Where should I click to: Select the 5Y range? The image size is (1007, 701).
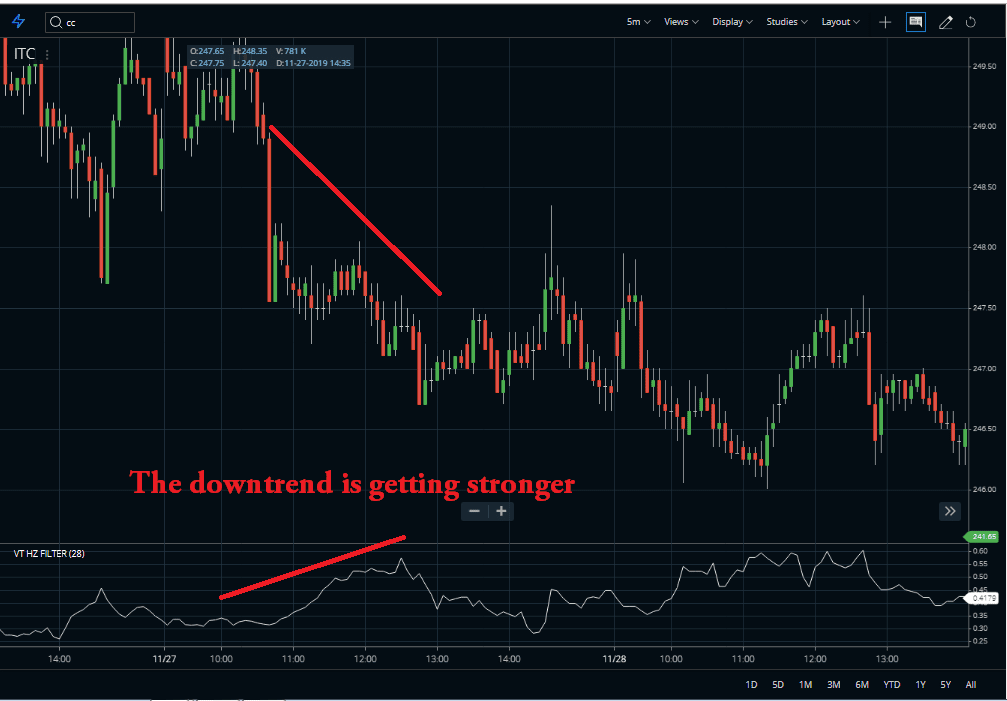click(x=946, y=685)
